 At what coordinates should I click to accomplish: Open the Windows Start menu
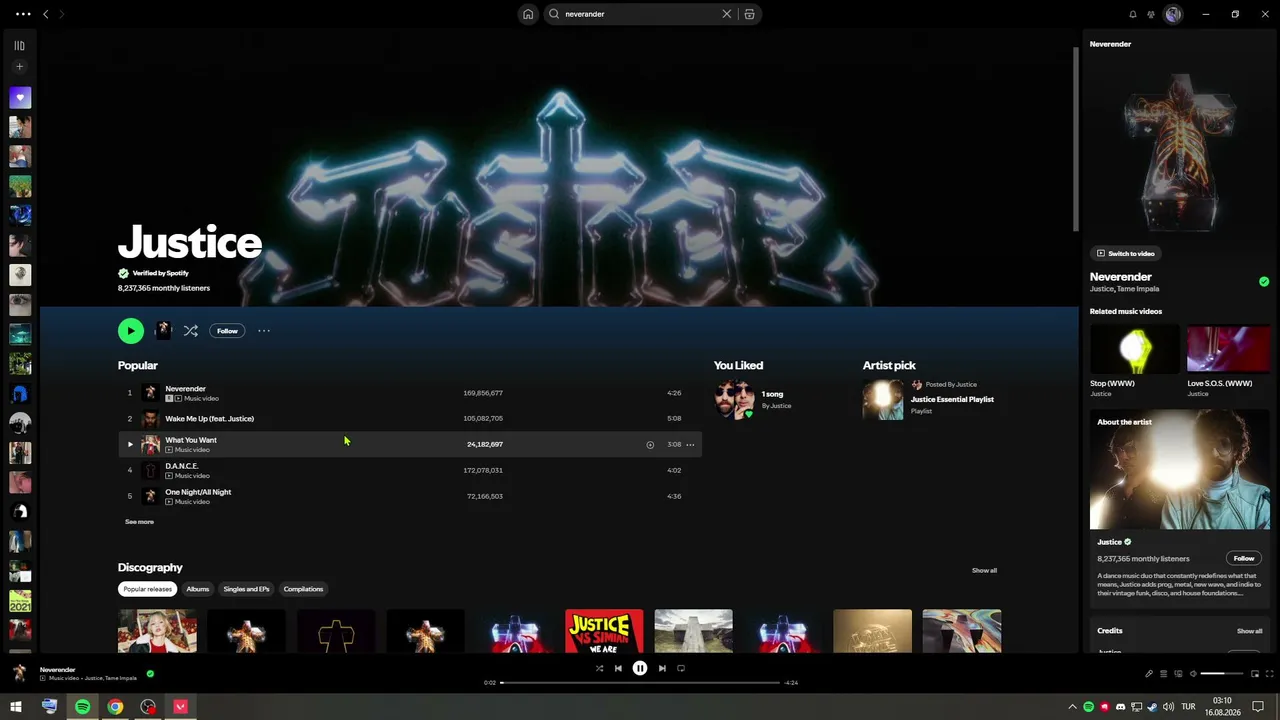[x=15, y=707]
